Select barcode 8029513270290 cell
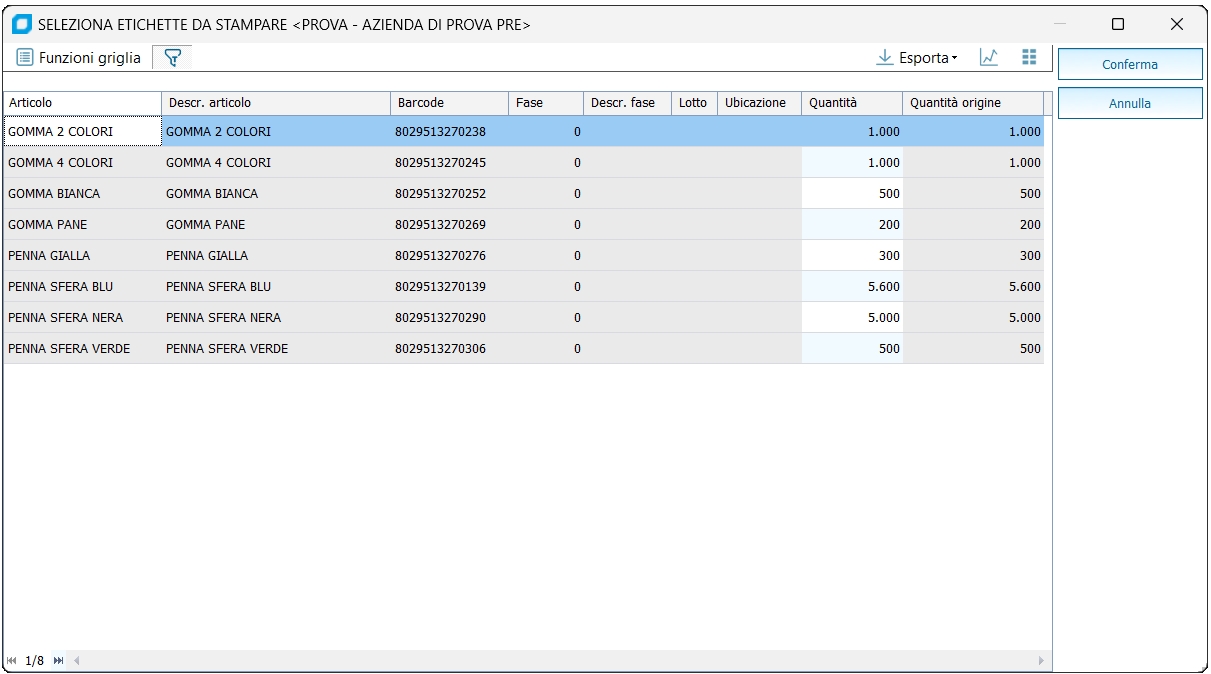 [x=449, y=318]
